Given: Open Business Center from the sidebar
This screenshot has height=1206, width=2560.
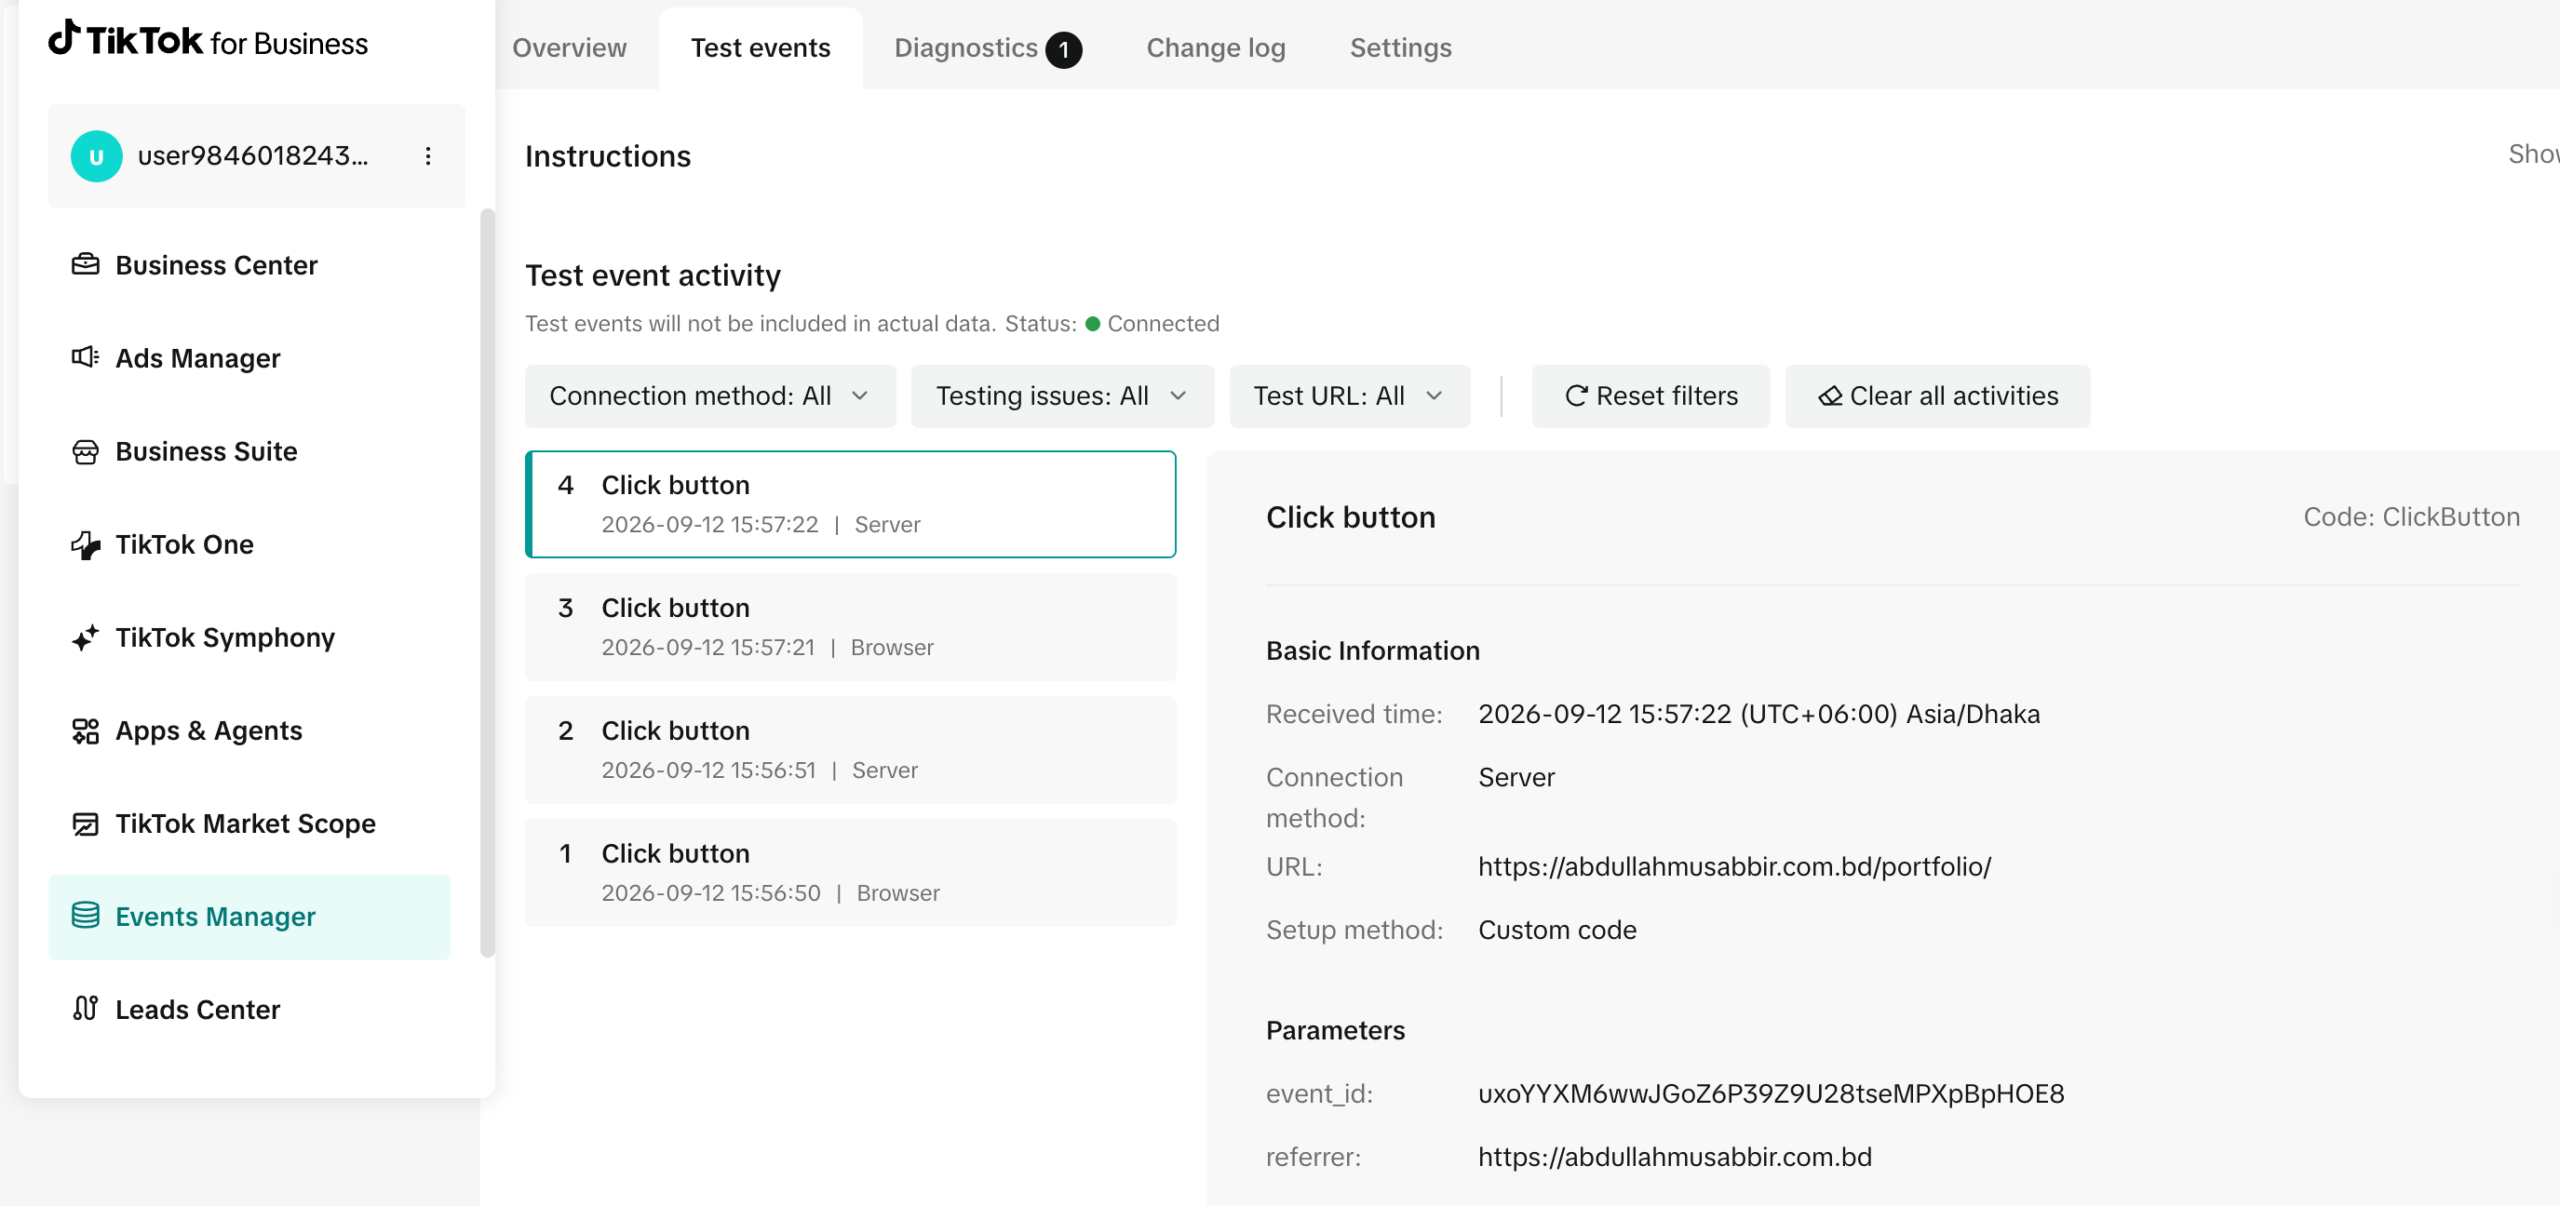Looking at the screenshot, I should click(249, 265).
